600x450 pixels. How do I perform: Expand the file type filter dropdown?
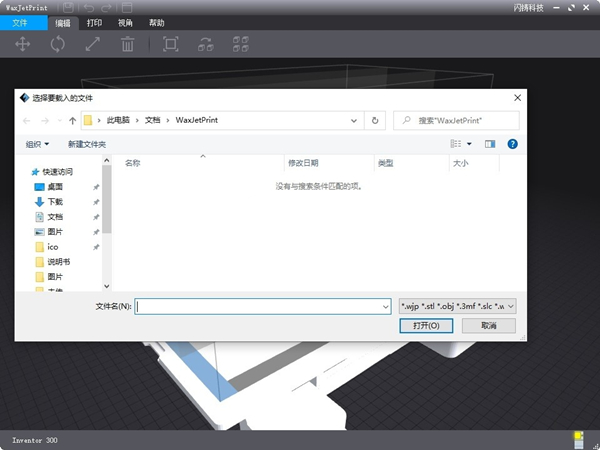[457, 306]
